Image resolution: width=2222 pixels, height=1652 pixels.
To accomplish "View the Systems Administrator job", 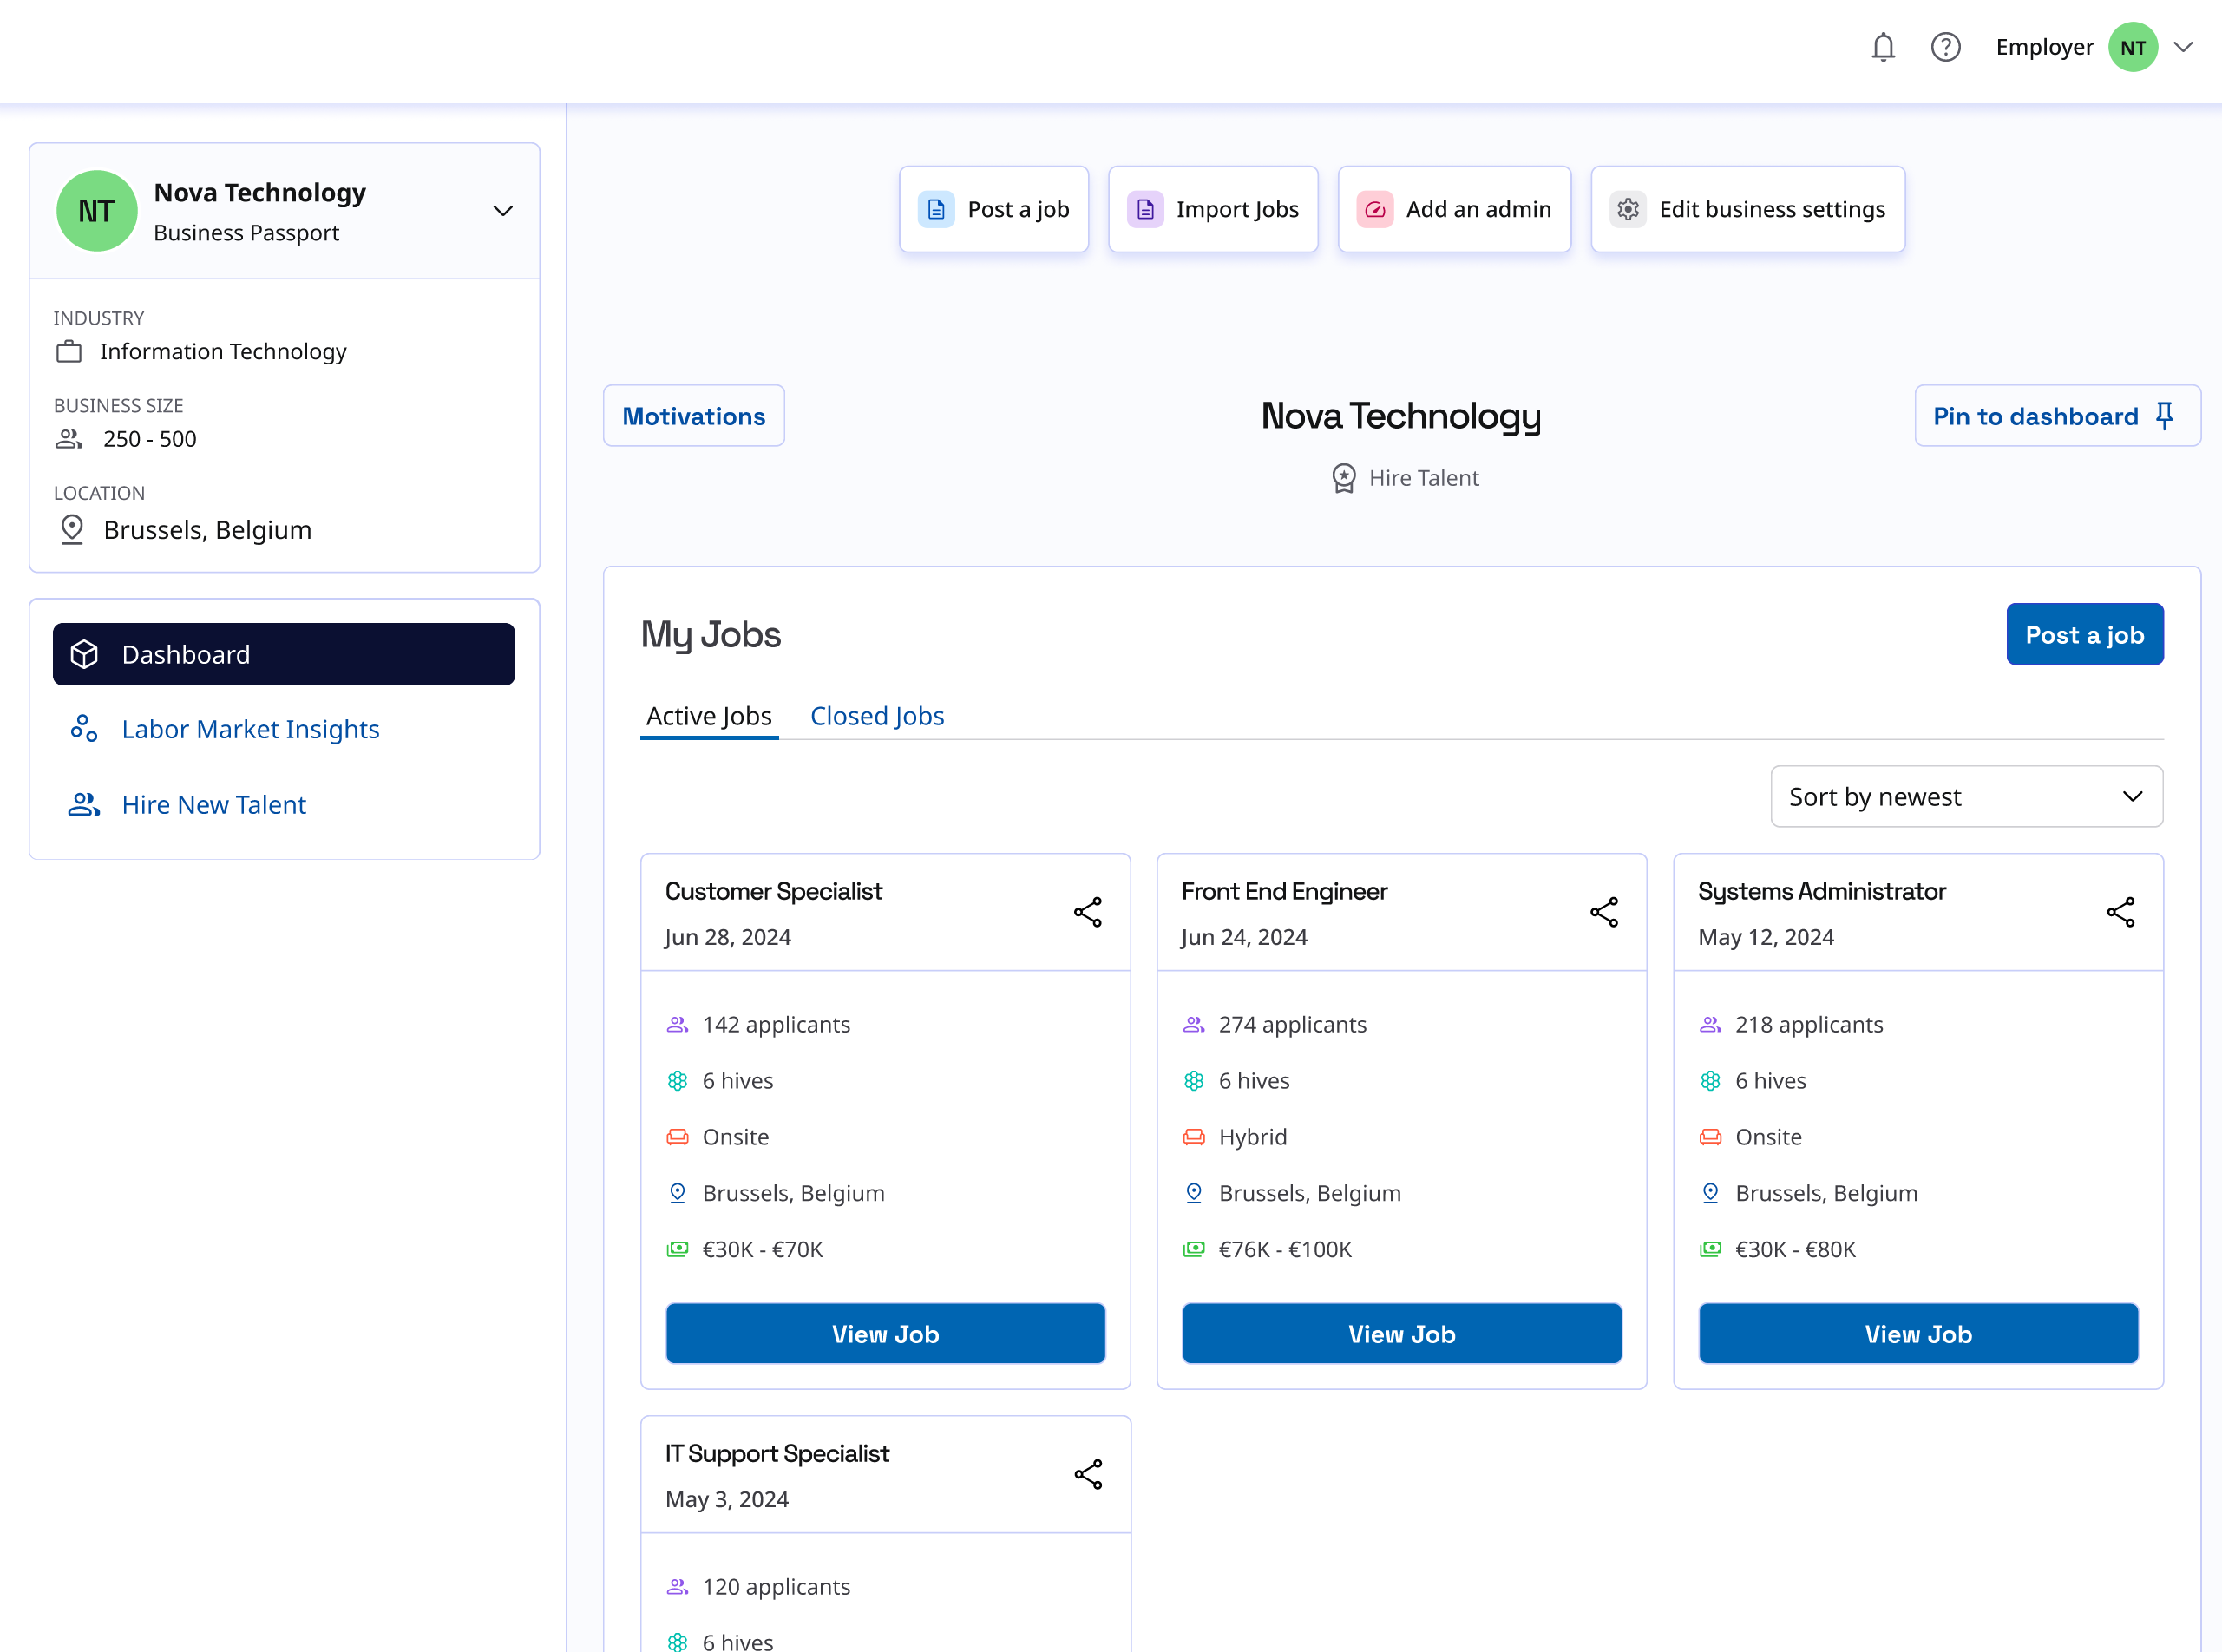I will pos(1918,1334).
